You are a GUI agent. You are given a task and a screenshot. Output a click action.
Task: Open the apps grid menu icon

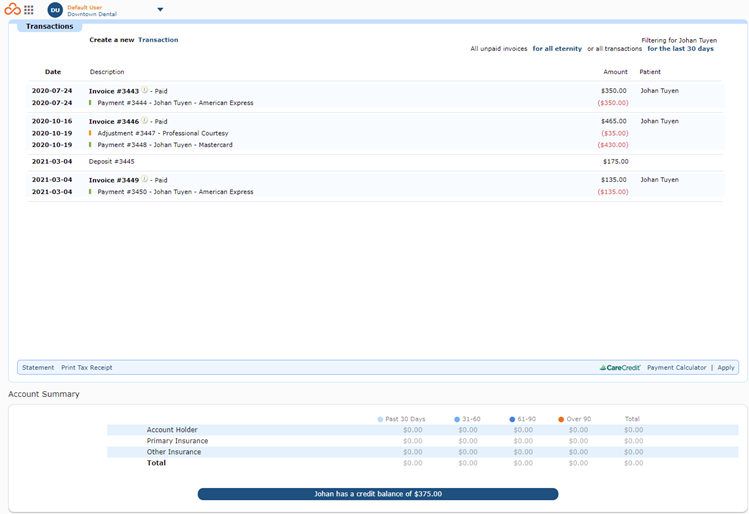pos(29,10)
